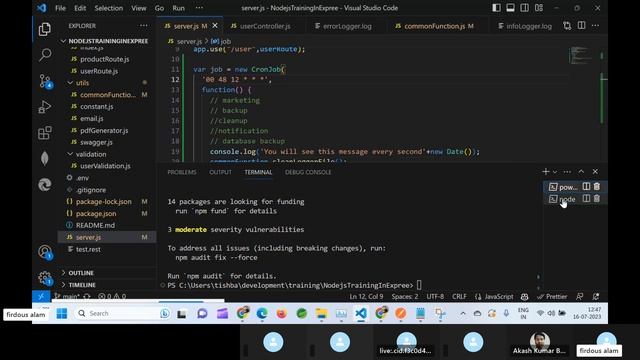The image size is (640, 360).
Task: Close the server.js editor tab
Action: 215,26
